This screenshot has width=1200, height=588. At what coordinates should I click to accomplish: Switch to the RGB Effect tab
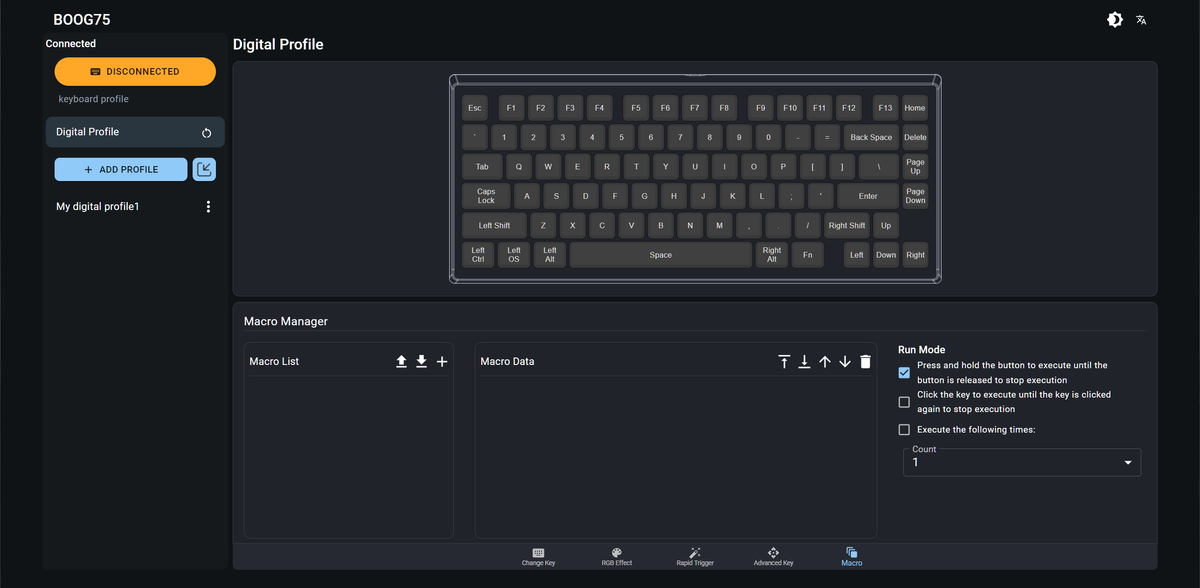pos(616,557)
